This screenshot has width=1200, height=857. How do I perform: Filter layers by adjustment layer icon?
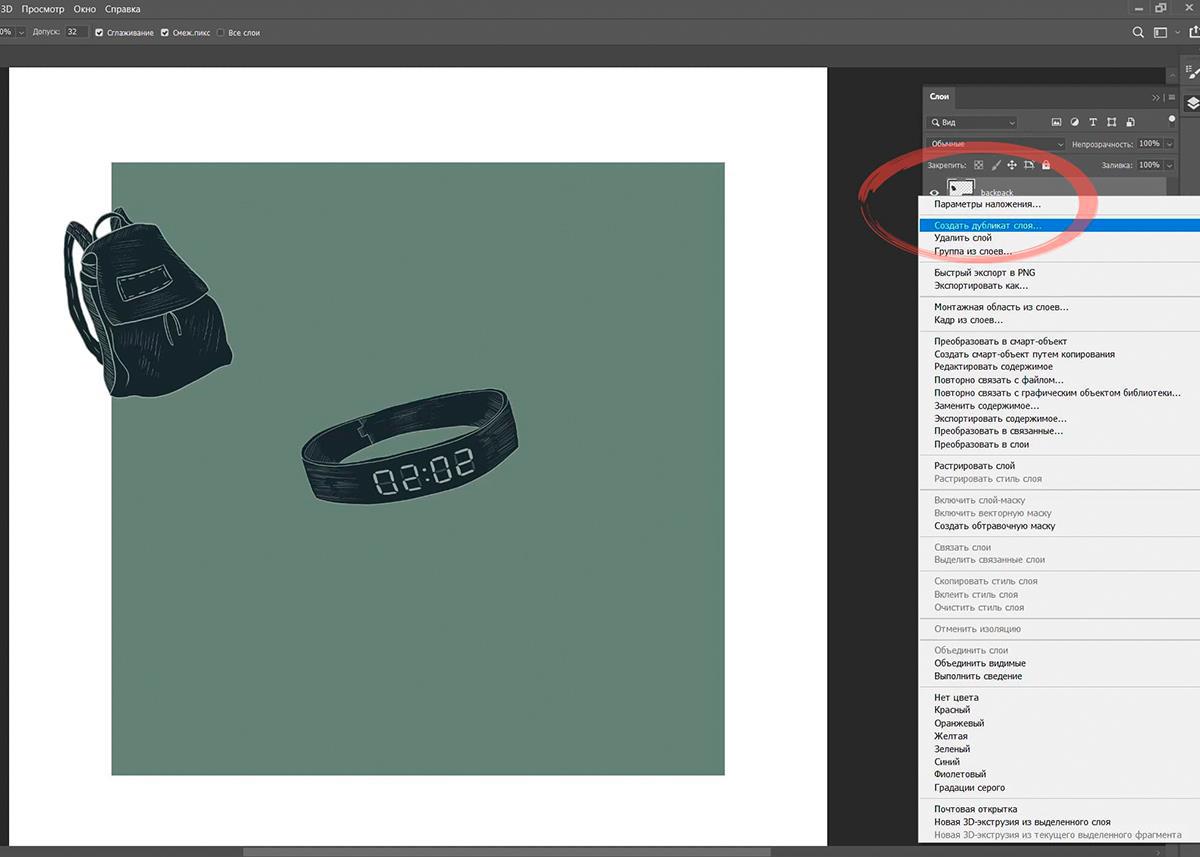1075,122
